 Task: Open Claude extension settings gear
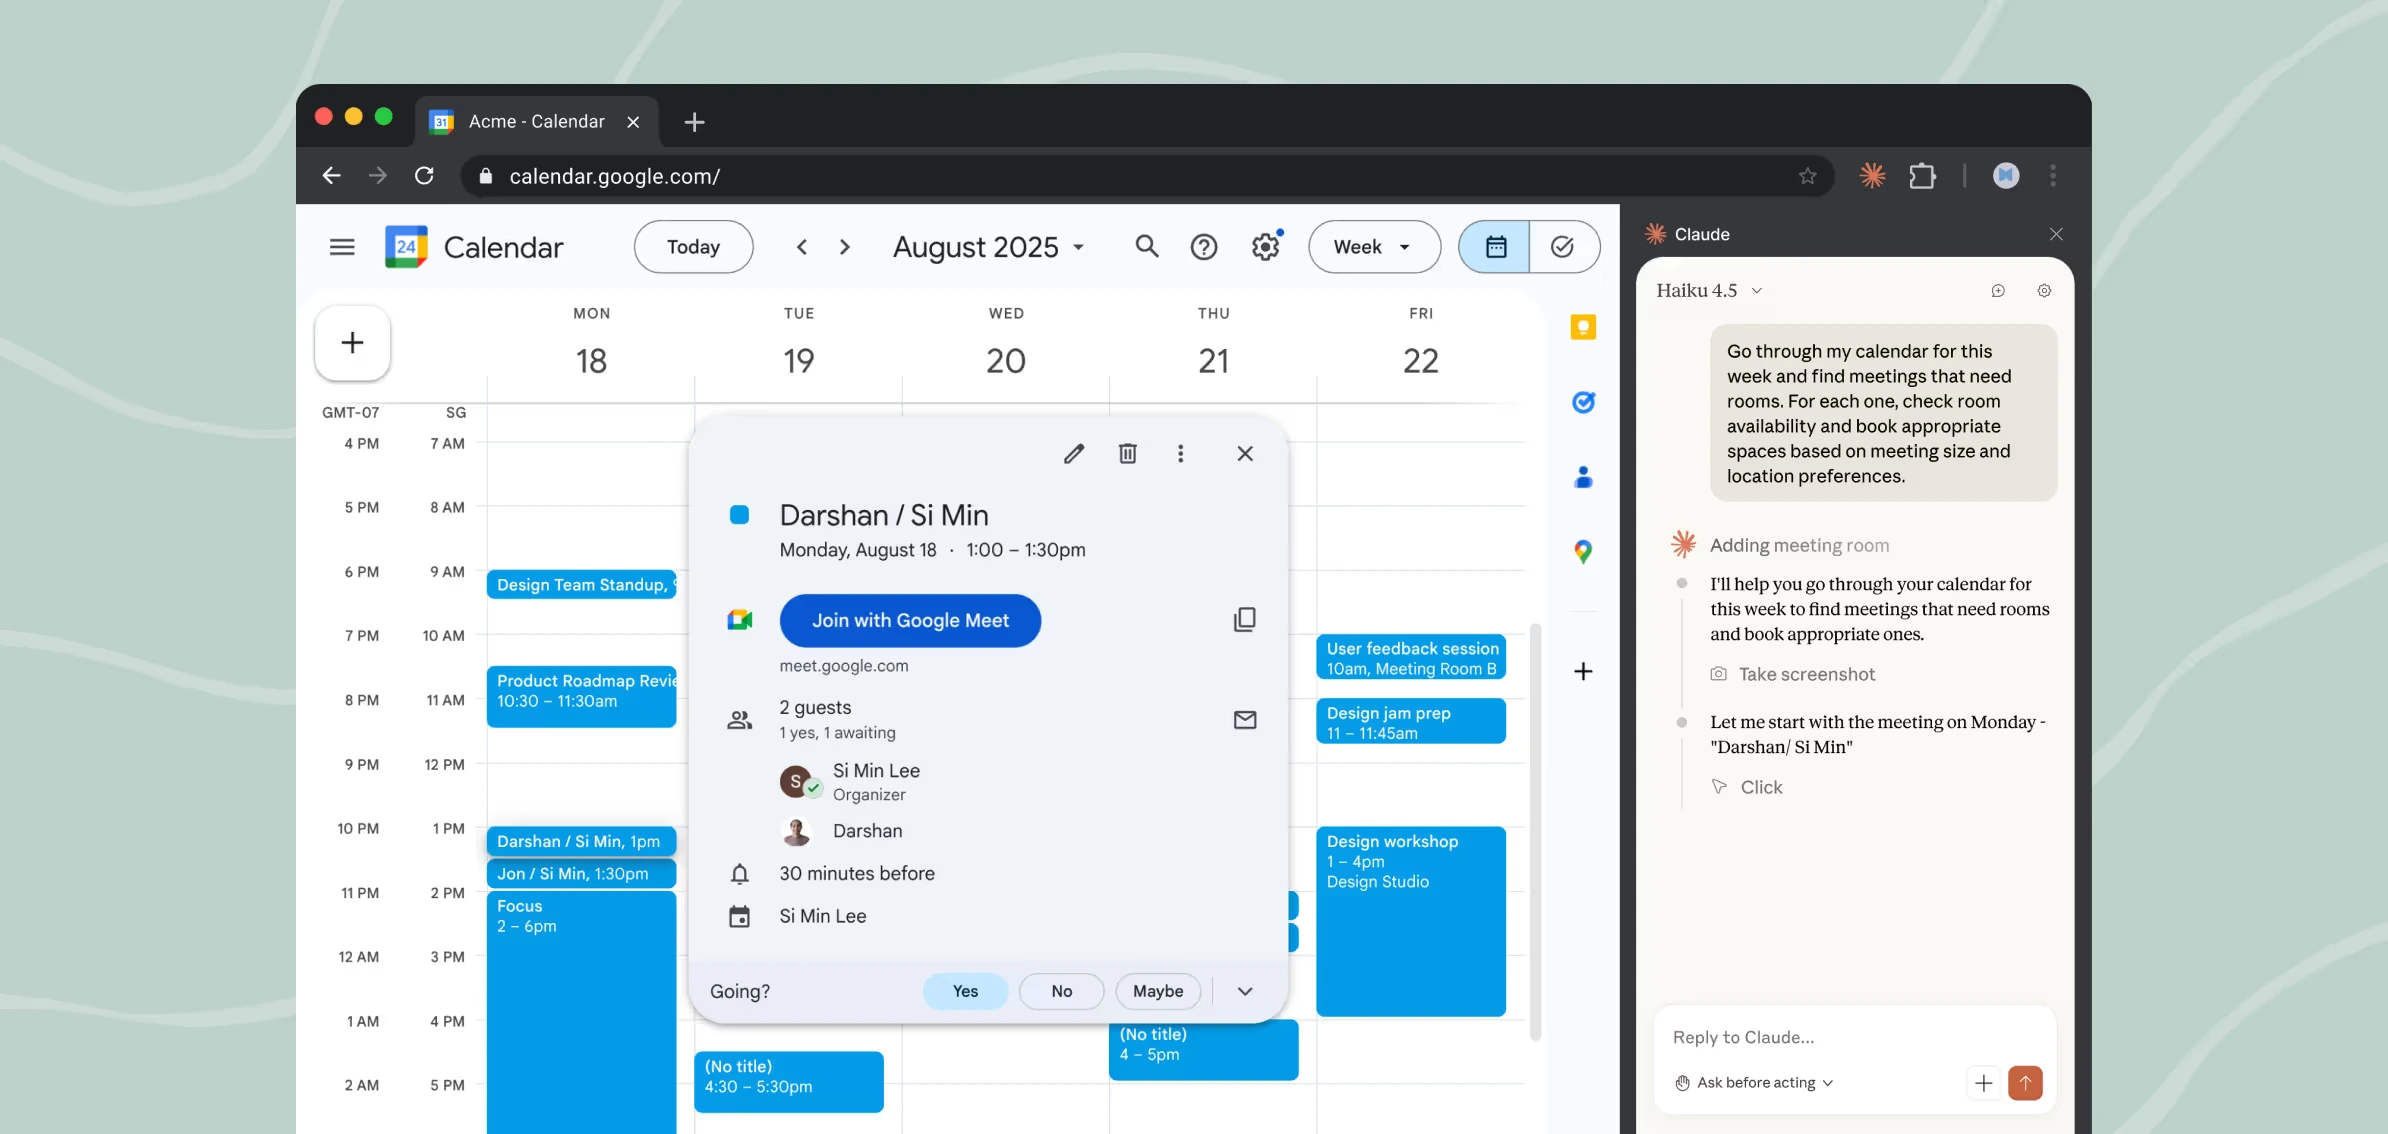[x=2043, y=290]
